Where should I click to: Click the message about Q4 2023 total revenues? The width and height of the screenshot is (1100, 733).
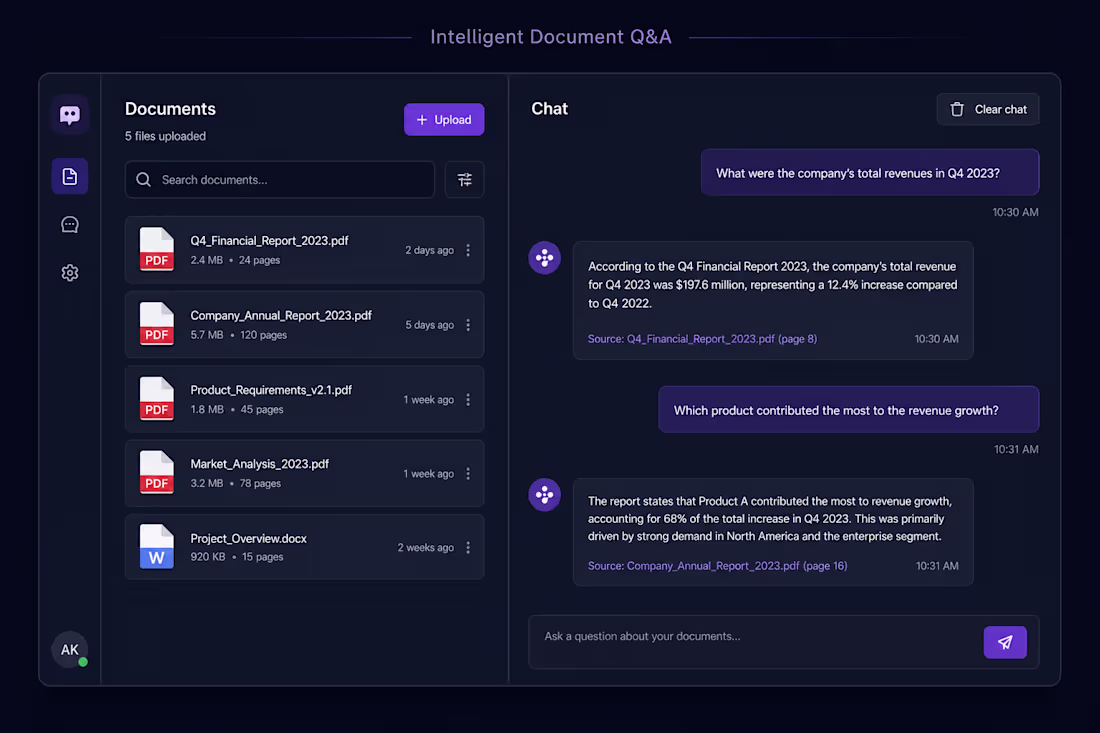pyautogui.click(x=870, y=173)
